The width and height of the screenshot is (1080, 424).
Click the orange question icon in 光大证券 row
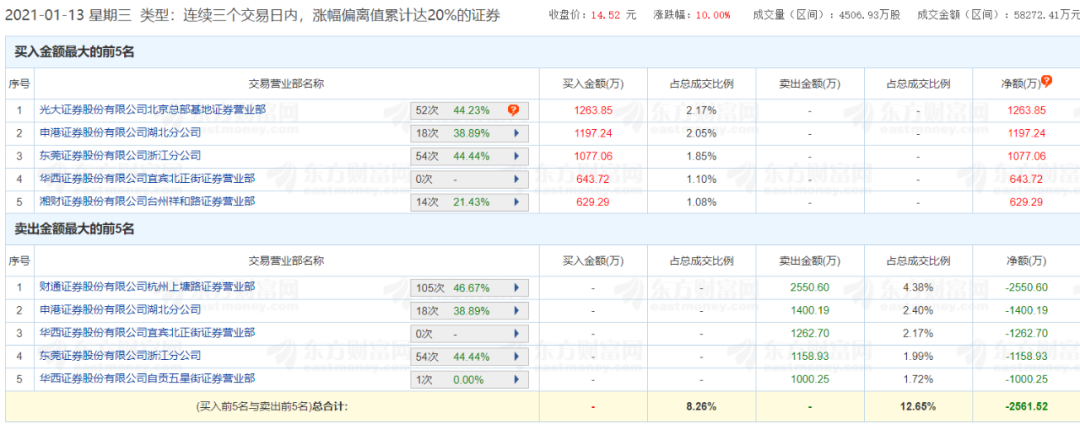pos(513,110)
